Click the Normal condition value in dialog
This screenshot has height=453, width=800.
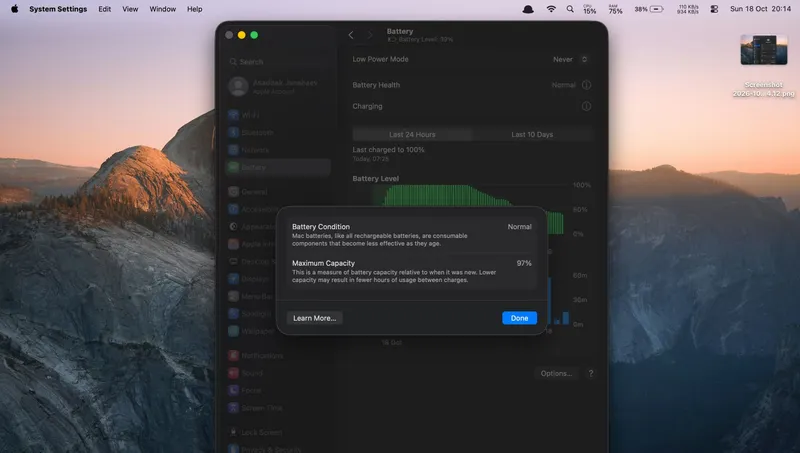pos(519,226)
